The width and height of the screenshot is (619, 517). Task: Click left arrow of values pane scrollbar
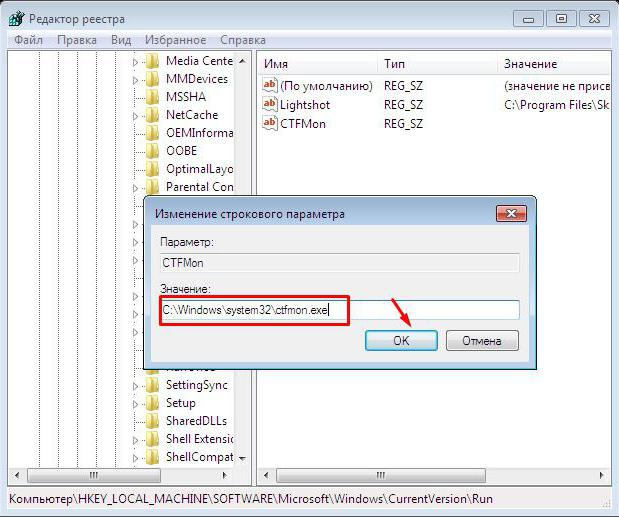pyautogui.click(x=266, y=475)
